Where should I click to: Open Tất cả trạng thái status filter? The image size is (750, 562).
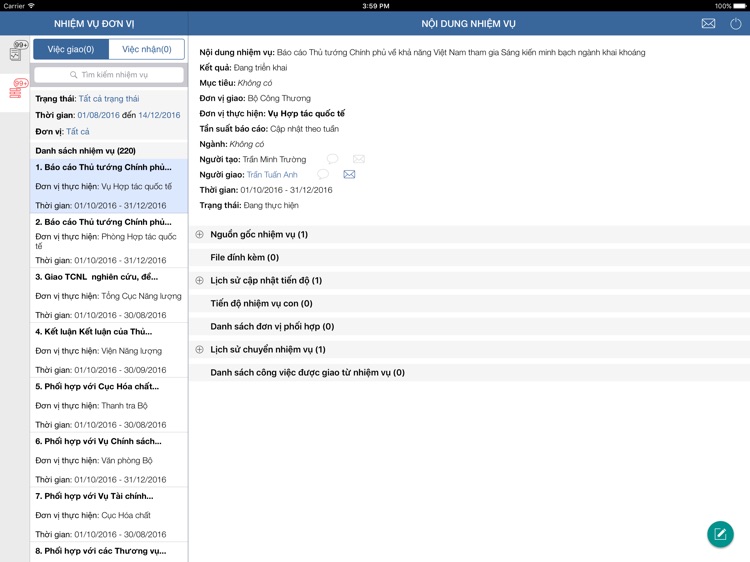(x=109, y=99)
